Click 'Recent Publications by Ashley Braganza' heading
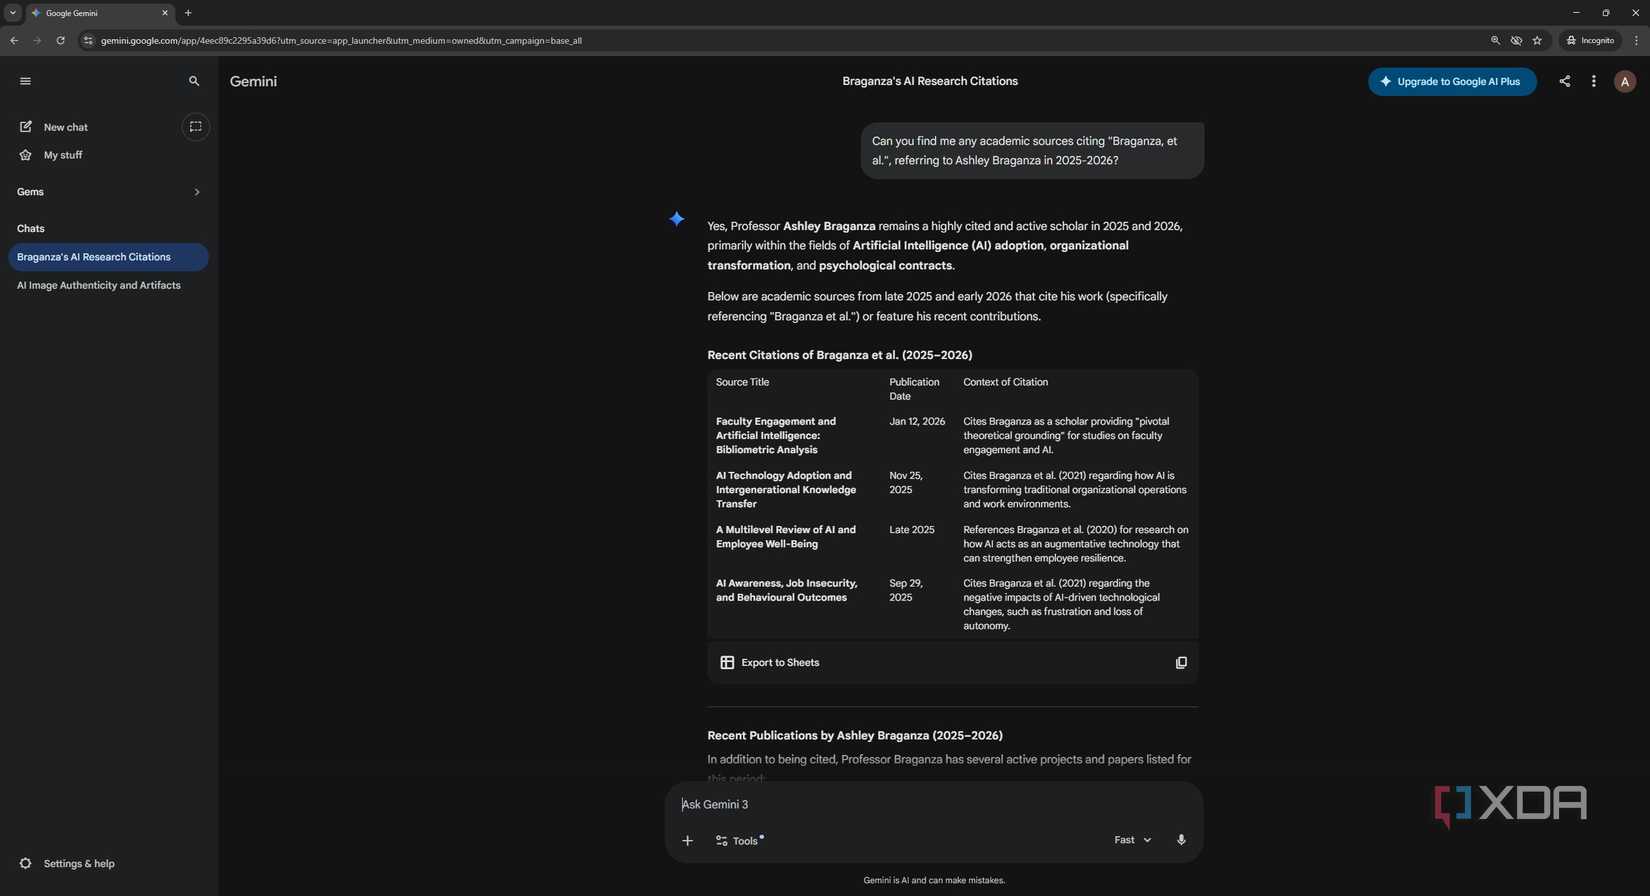 854,735
